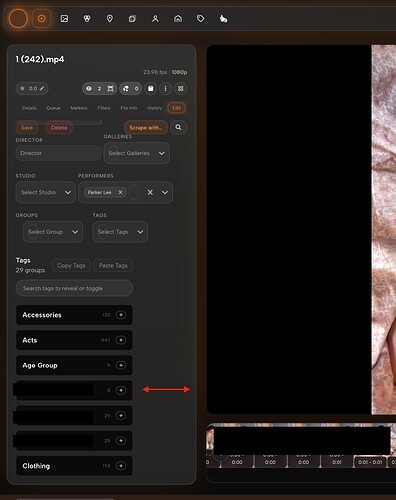The width and height of the screenshot is (396, 500).
Task: Expand Acts group with its plus circle
Action: 121,340
